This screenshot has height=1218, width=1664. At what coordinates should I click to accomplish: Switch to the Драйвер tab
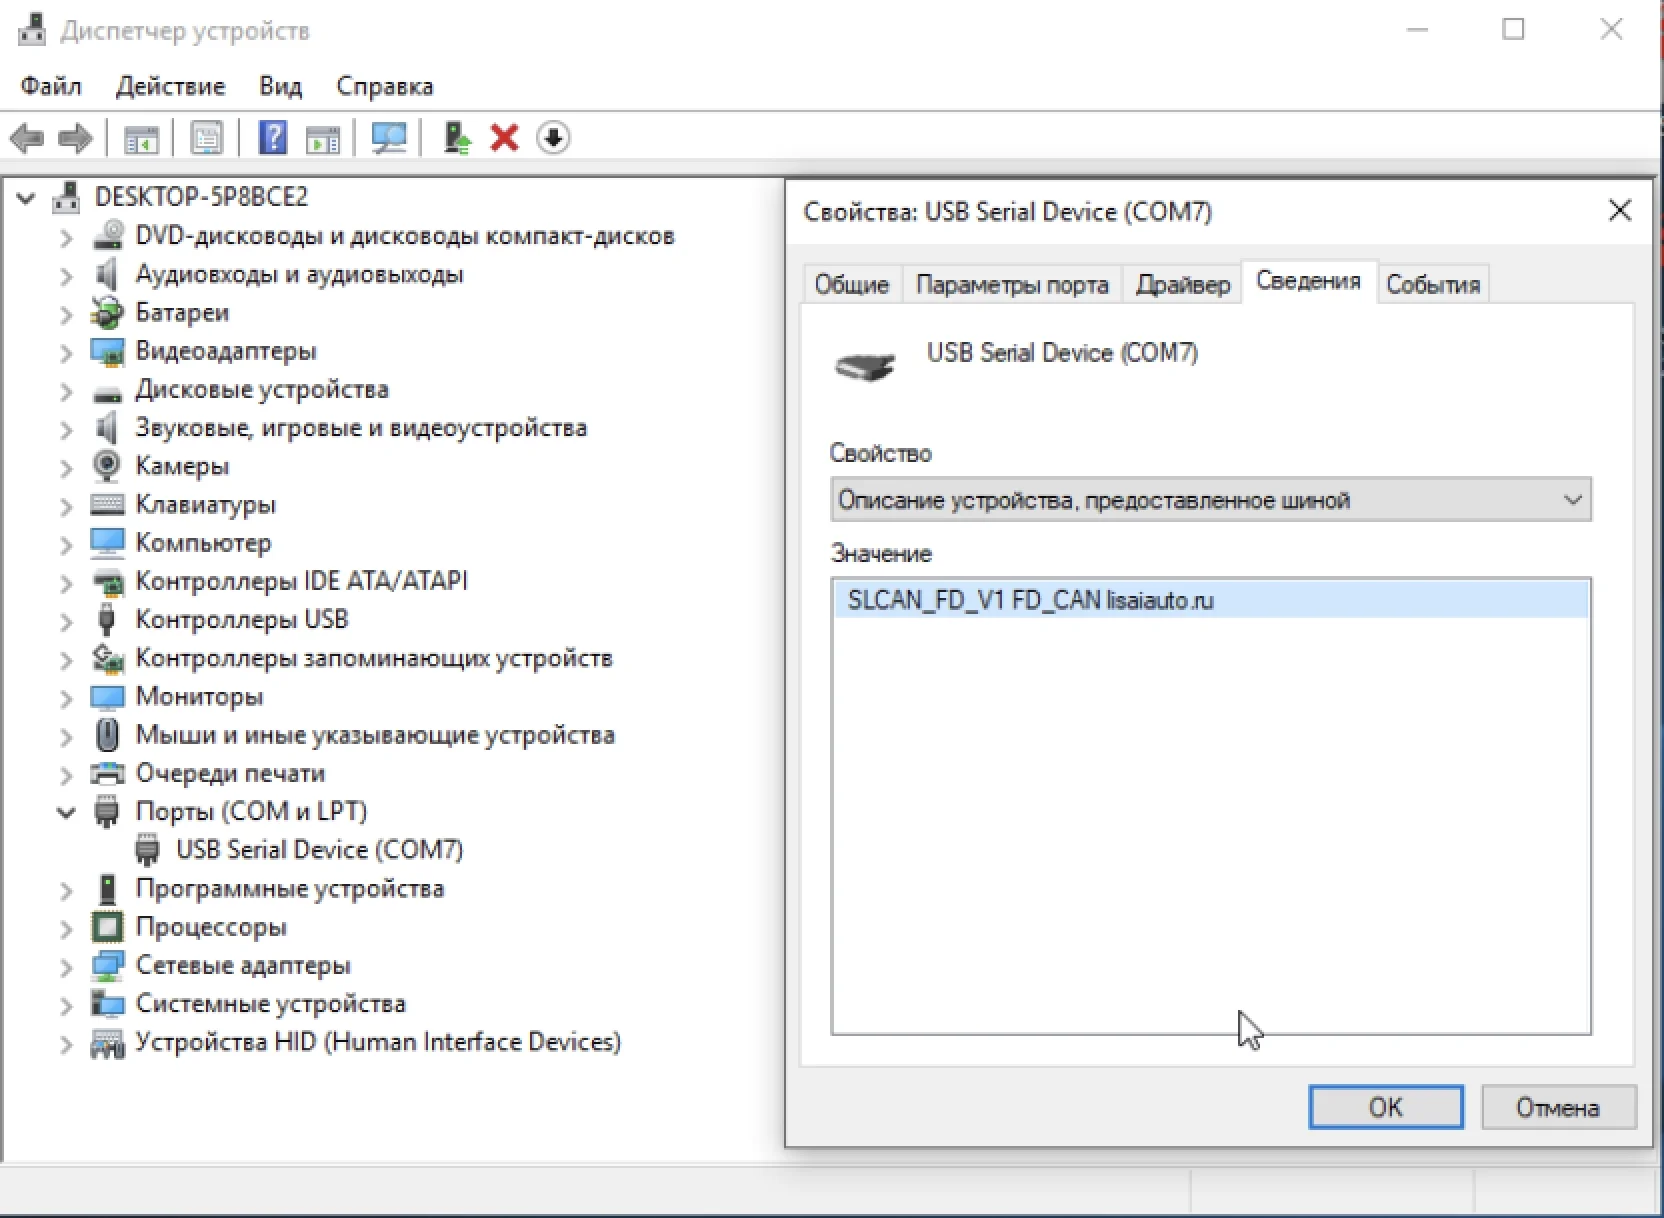point(1182,285)
